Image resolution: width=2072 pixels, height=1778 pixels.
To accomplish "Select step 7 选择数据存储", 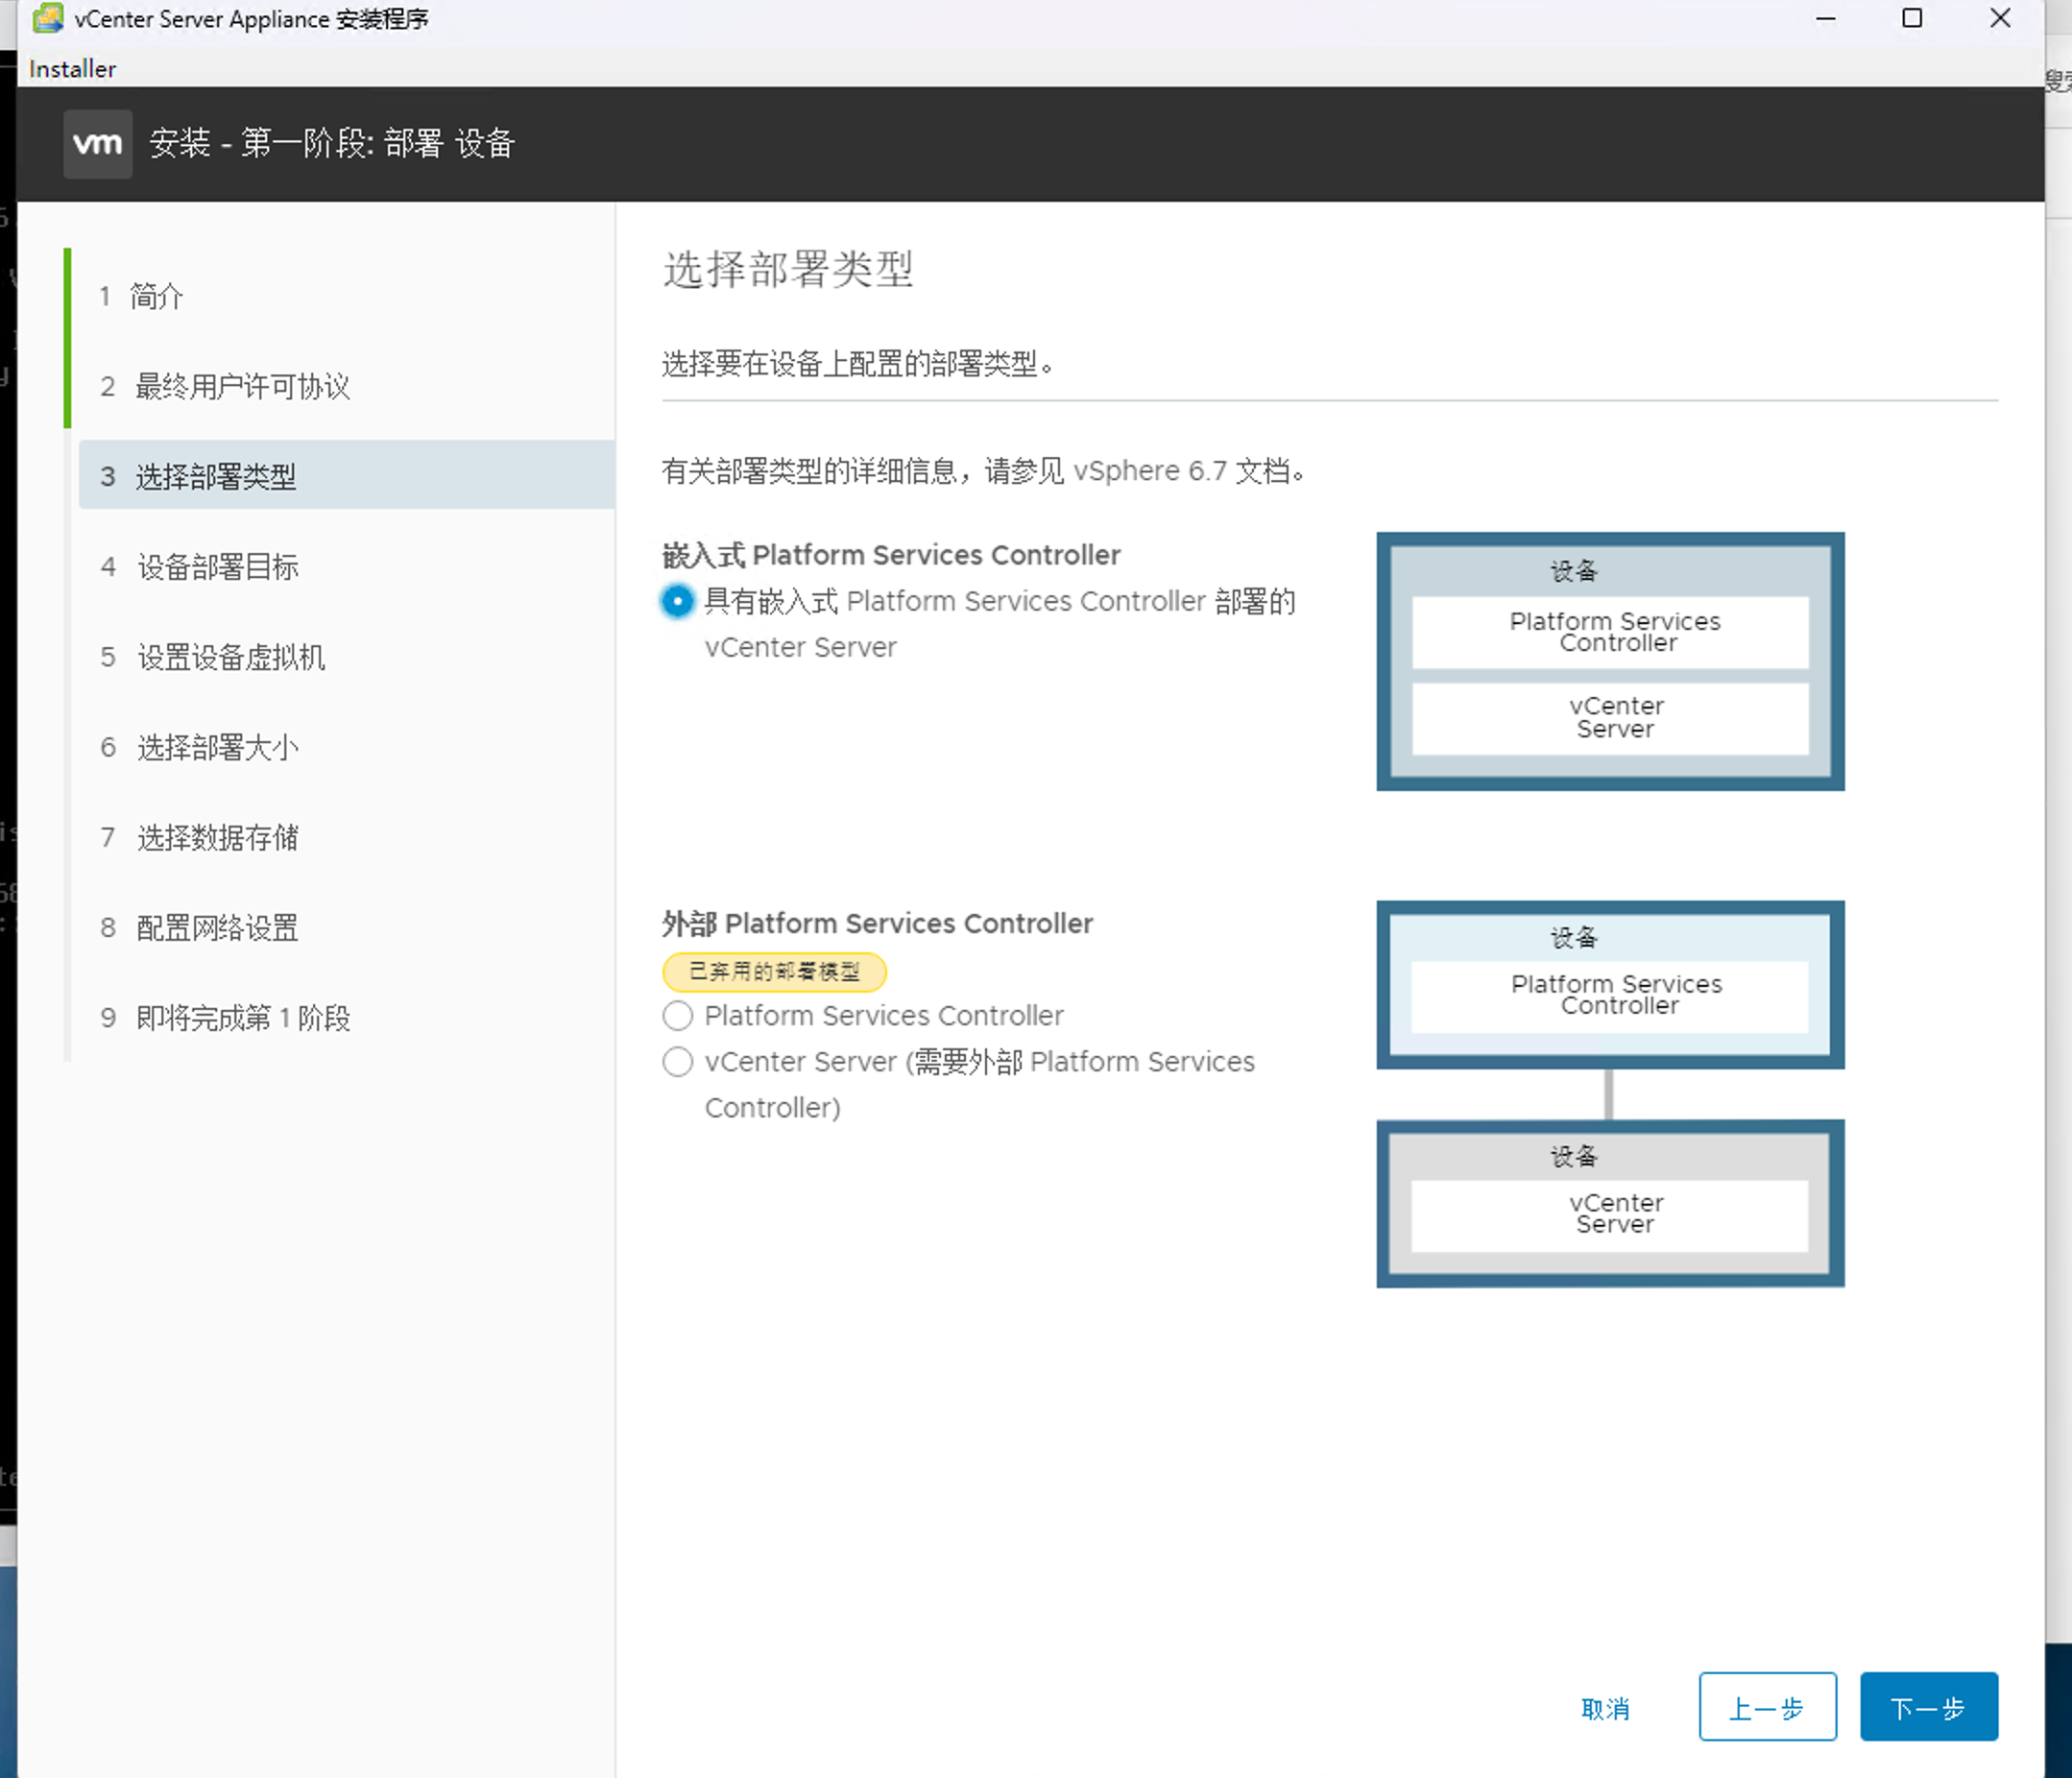I will [199, 837].
